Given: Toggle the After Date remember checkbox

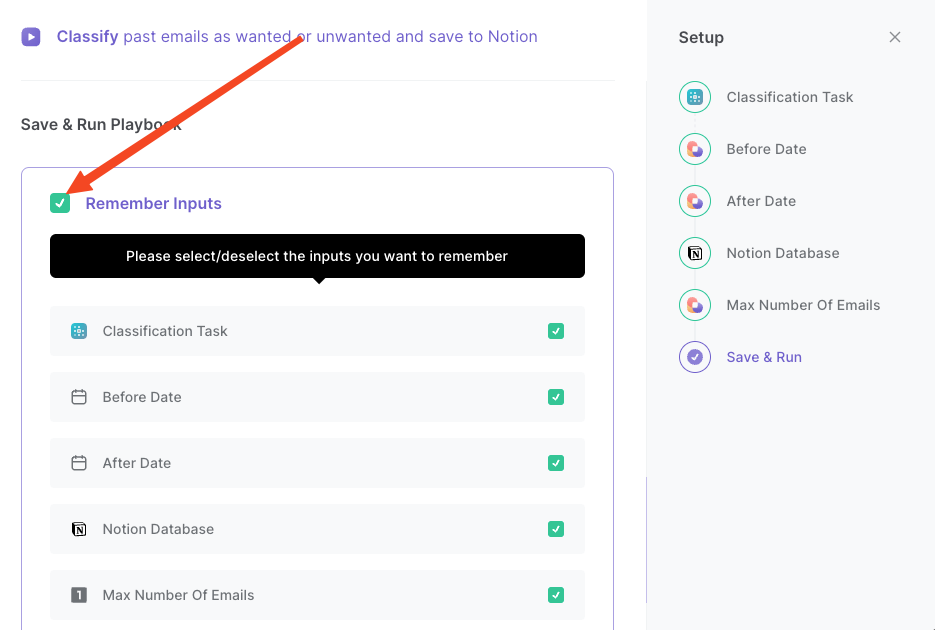Looking at the screenshot, I should tap(556, 463).
